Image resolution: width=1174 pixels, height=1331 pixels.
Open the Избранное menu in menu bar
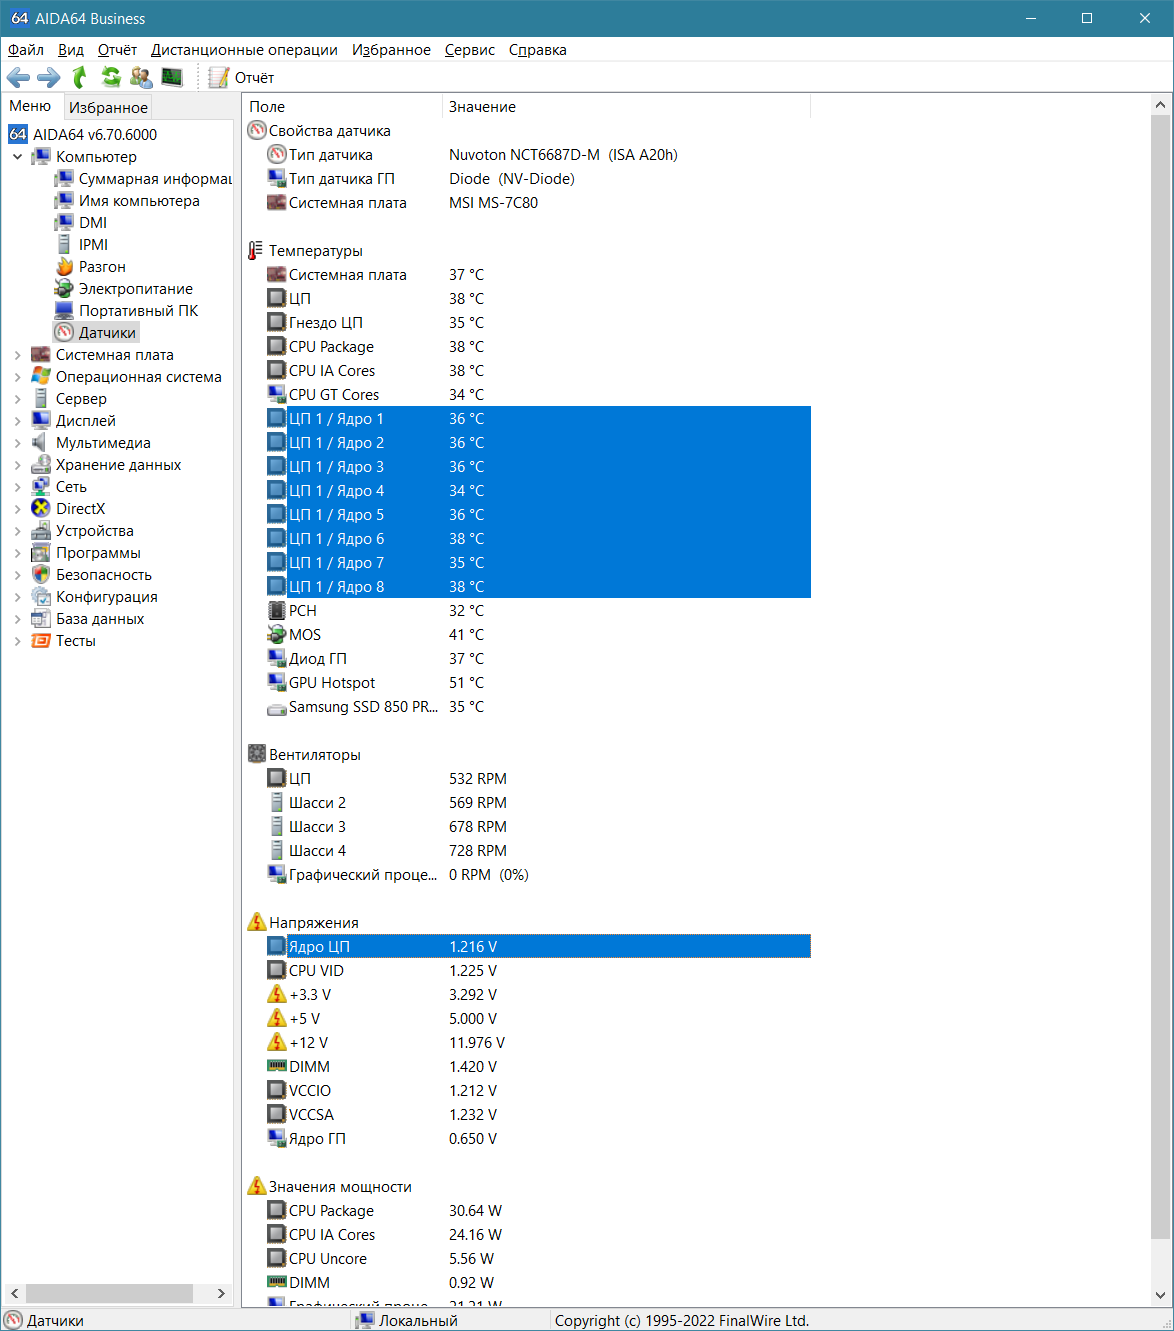(391, 50)
